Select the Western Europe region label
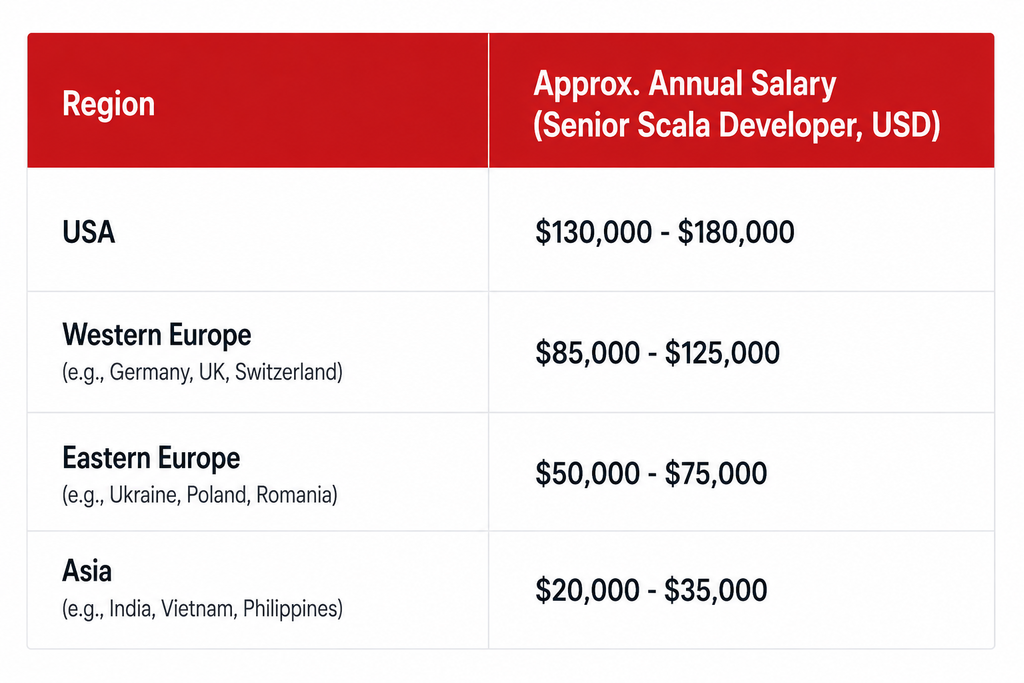1024x683 pixels. (x=157, y=334)
